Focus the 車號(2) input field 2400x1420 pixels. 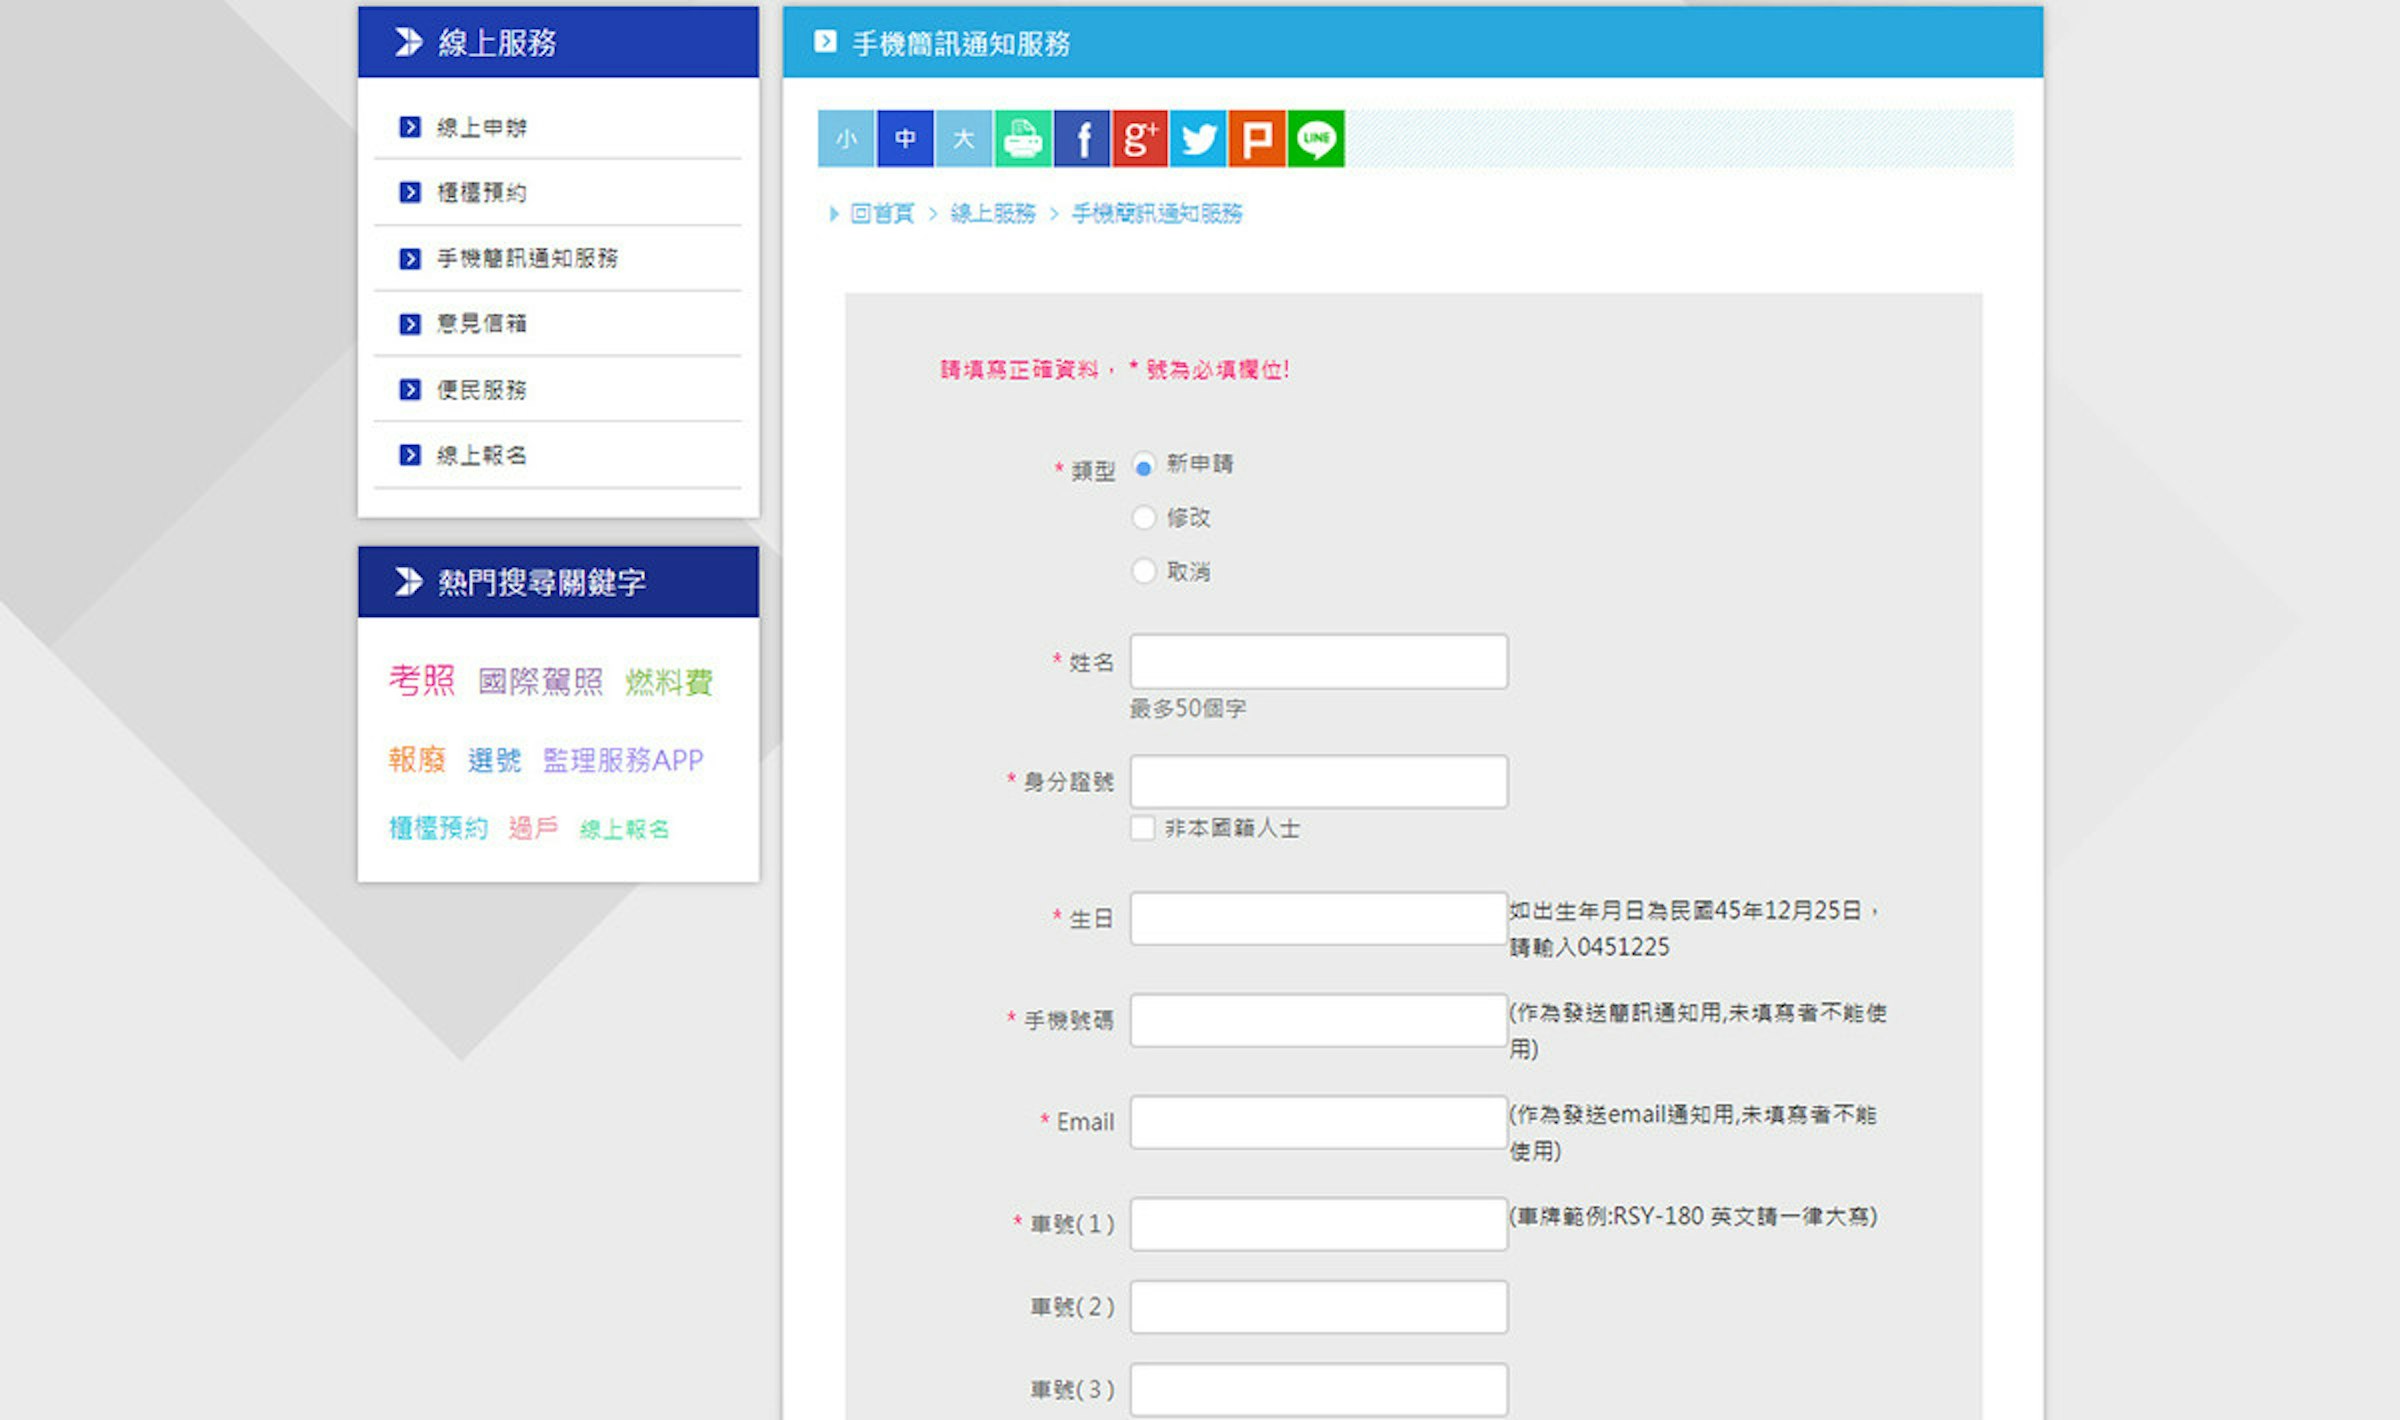[1319, 1307]
